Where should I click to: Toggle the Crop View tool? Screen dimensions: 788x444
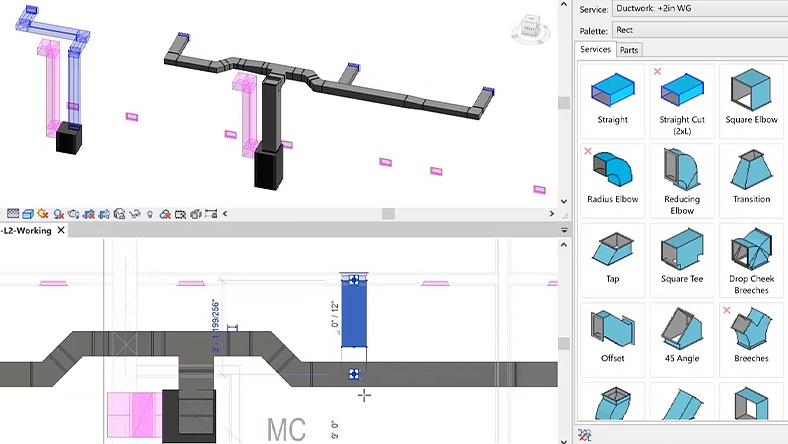coord(89,214)
